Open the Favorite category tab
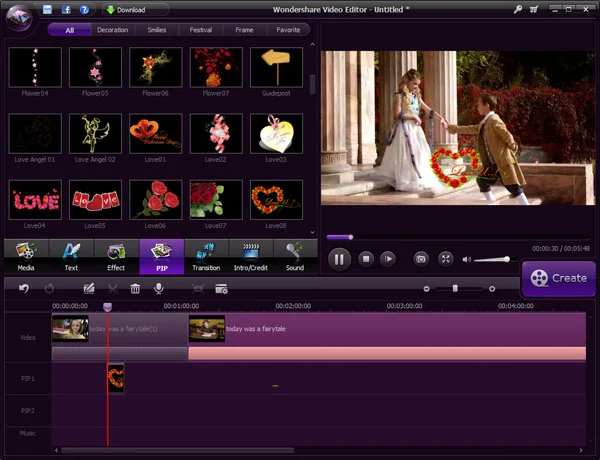600x460 pixels. [287, 30]
